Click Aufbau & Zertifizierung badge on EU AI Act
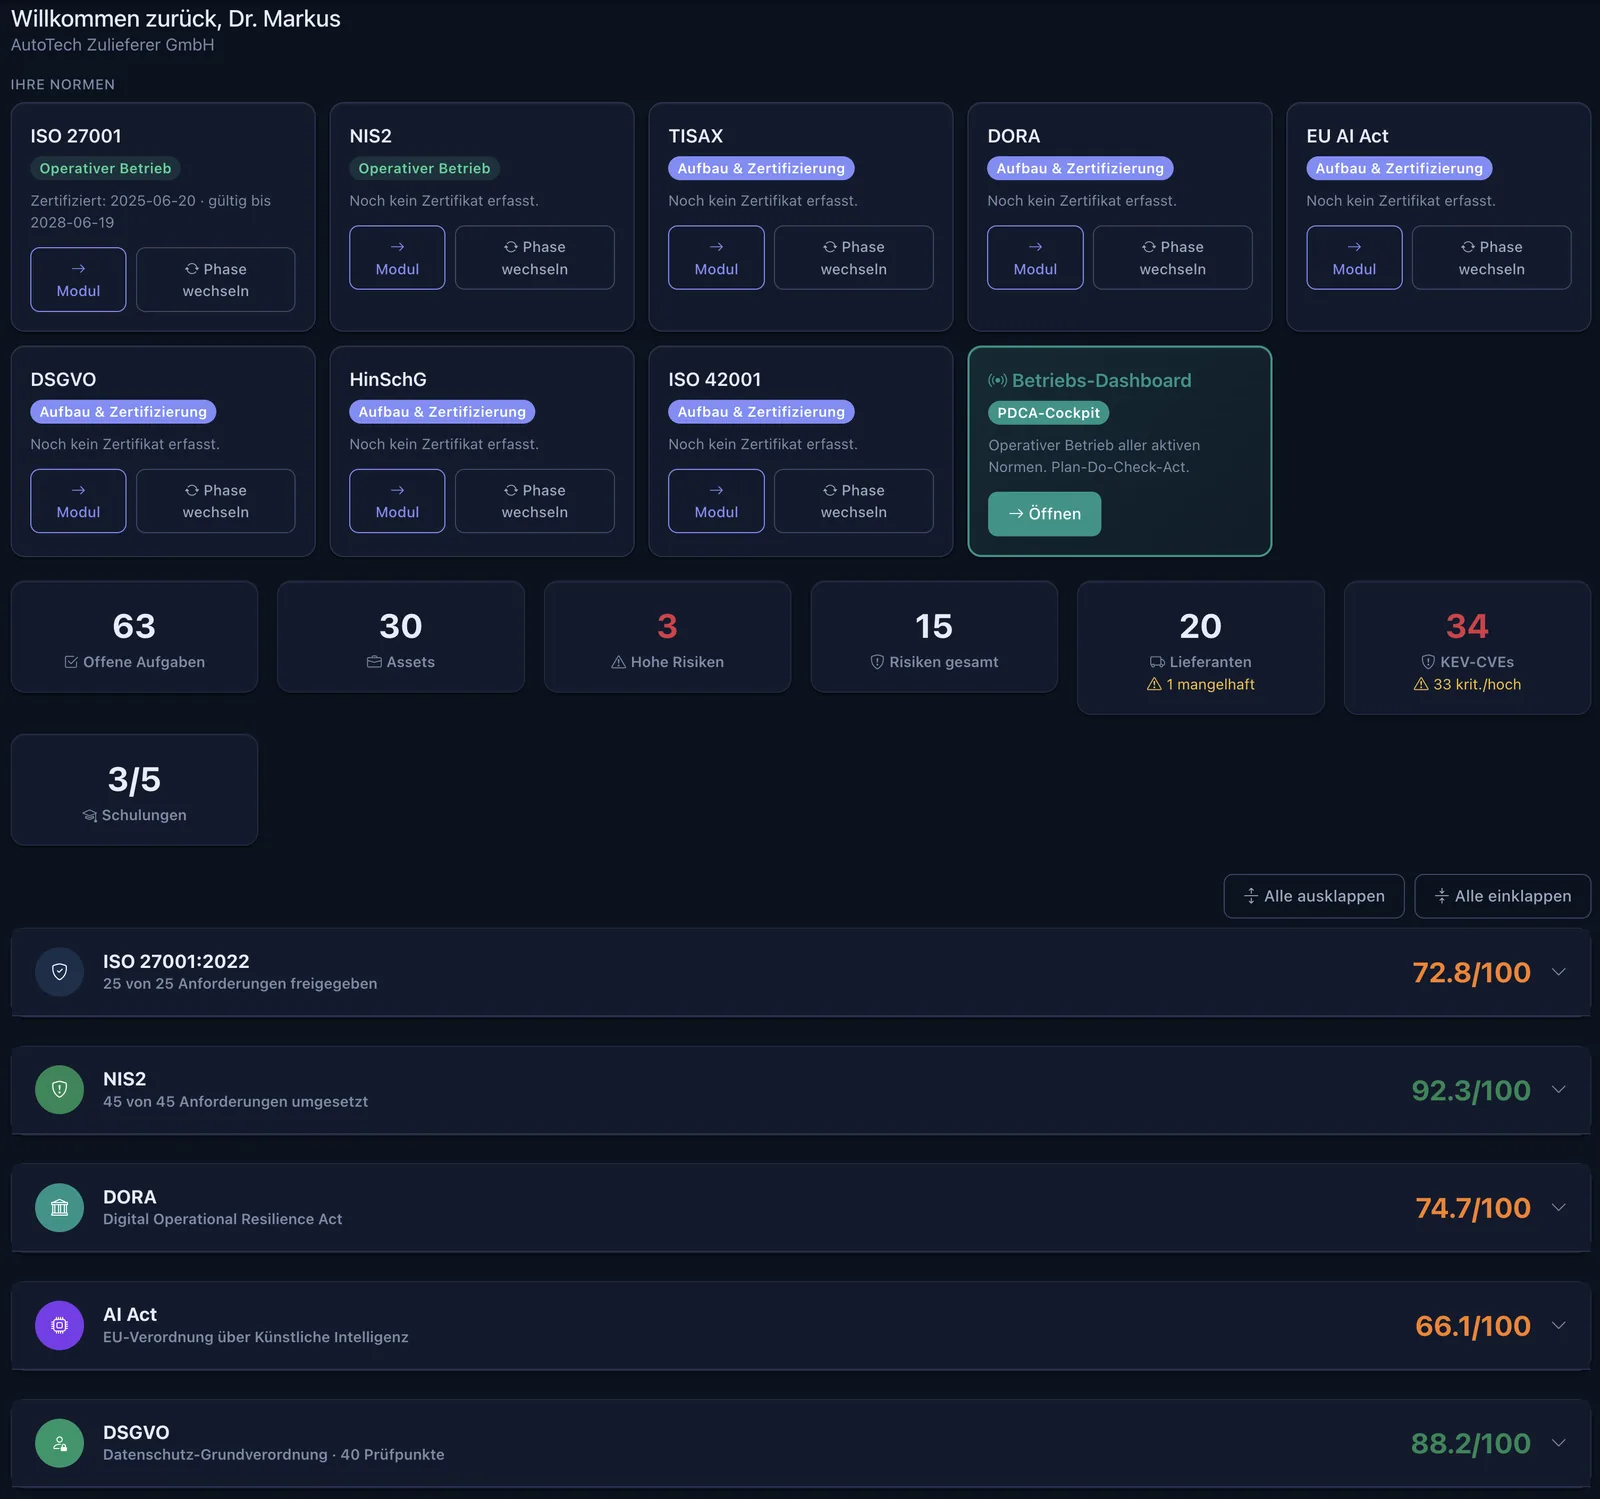This screenshot has width=1600, height=1499. [1399, 168]
